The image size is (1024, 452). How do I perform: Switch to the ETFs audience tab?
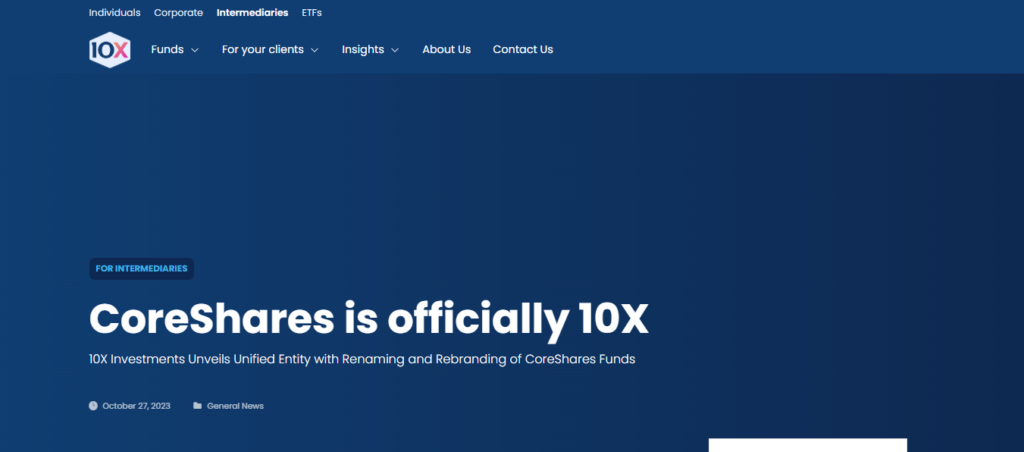tap(312, 12)
